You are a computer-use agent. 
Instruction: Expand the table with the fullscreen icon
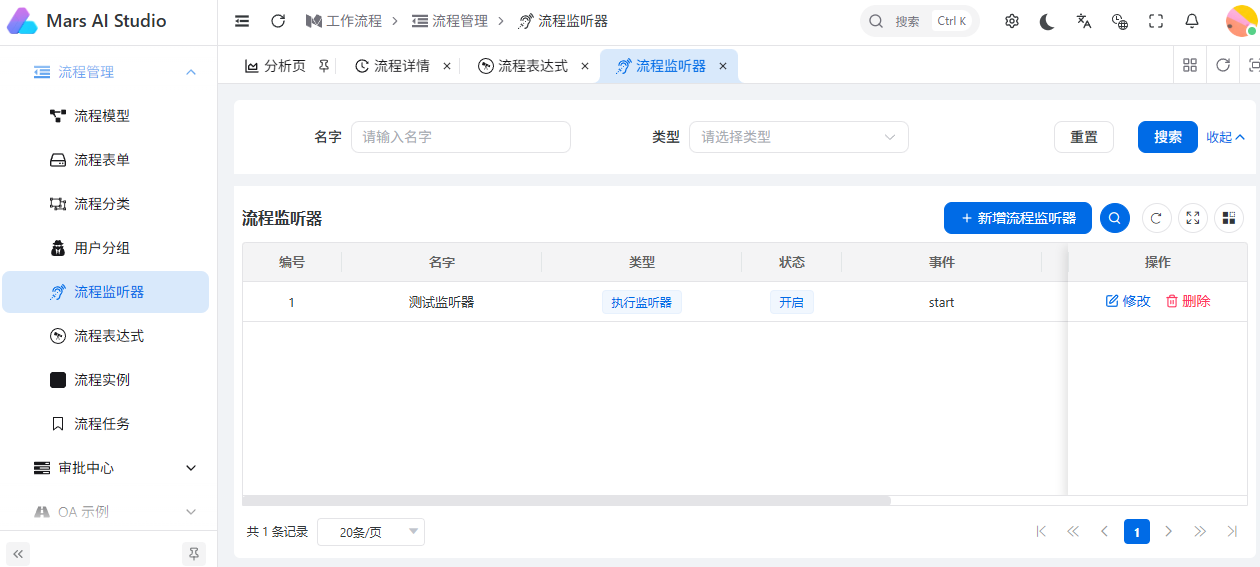[x=1193, y=218]
